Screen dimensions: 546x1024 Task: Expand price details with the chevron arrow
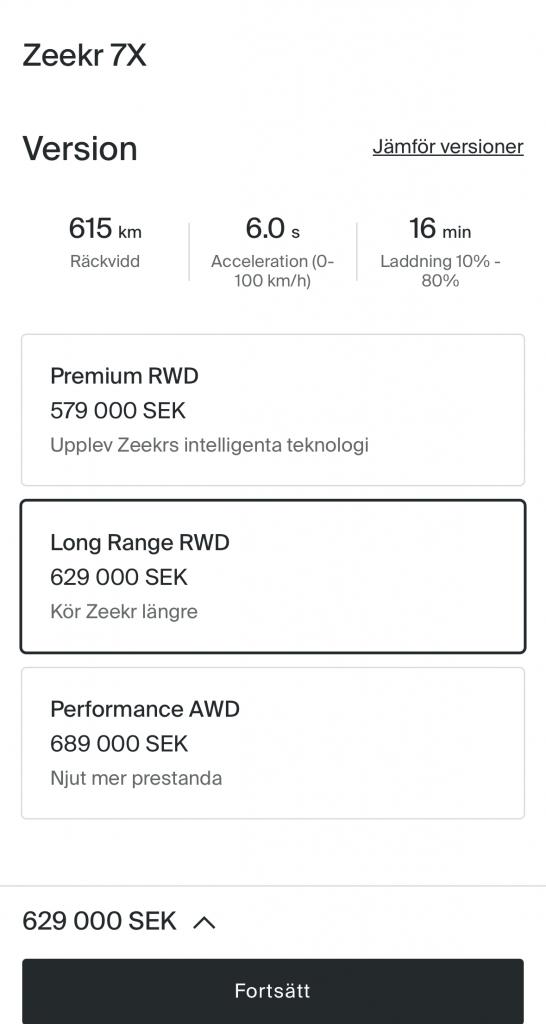204,921
